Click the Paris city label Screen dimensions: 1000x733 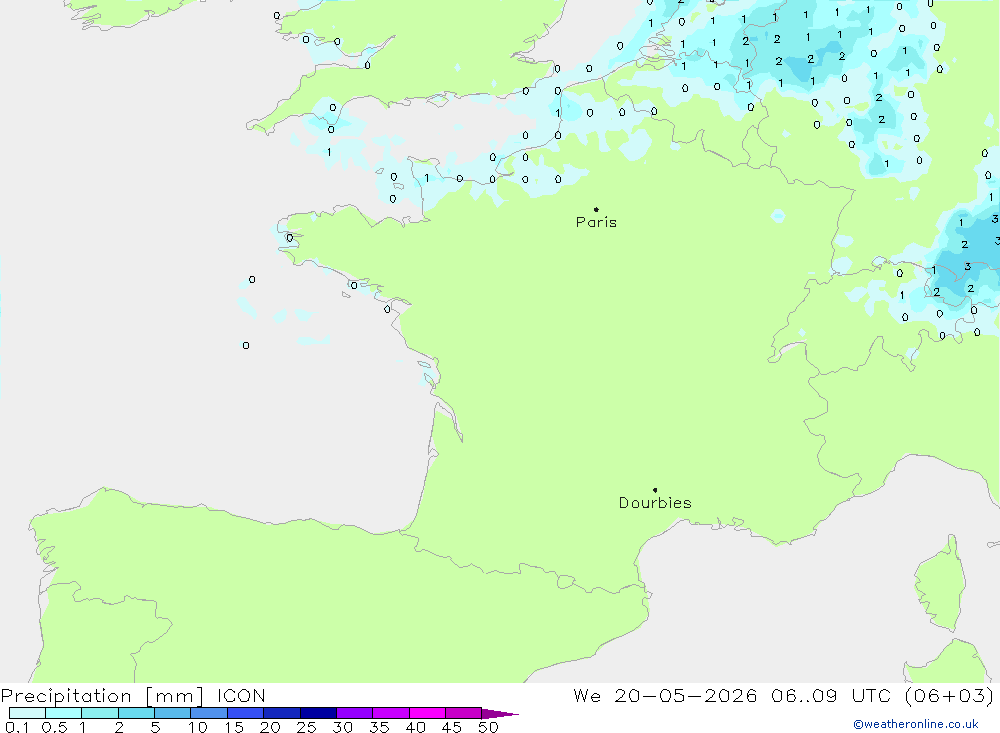[596, 222]
